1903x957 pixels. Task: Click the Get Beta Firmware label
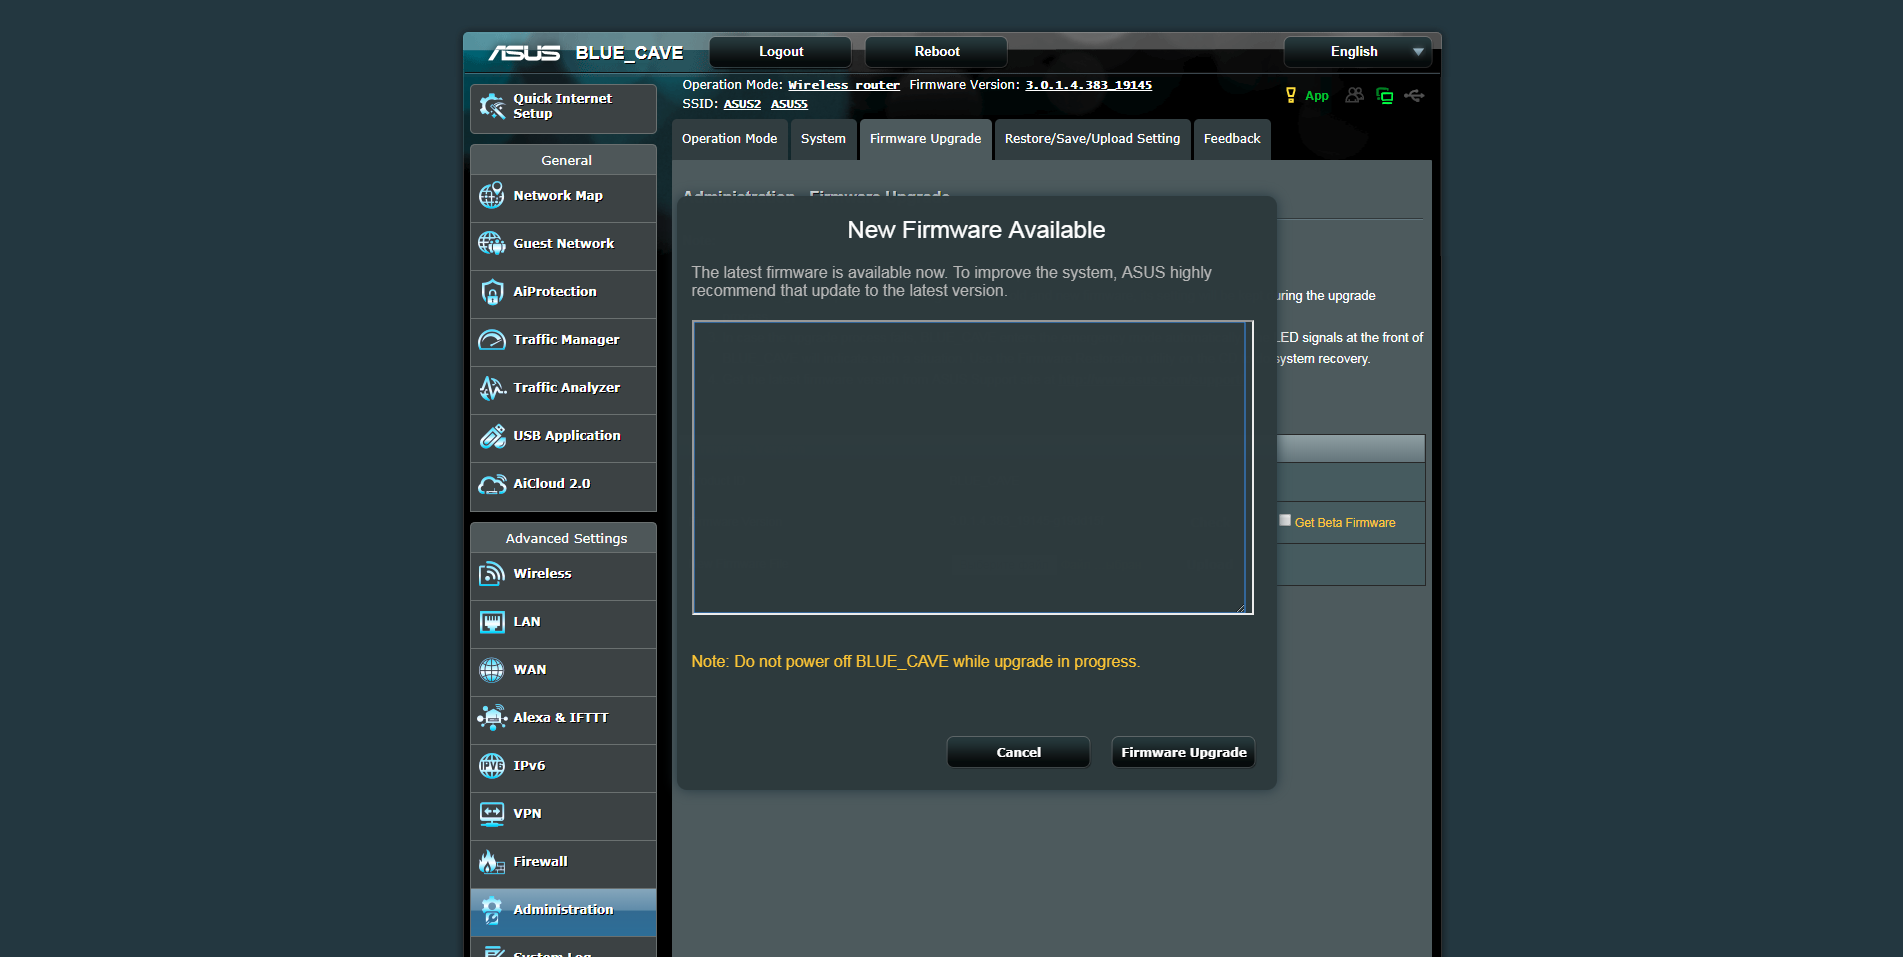tap(1345, 523)
